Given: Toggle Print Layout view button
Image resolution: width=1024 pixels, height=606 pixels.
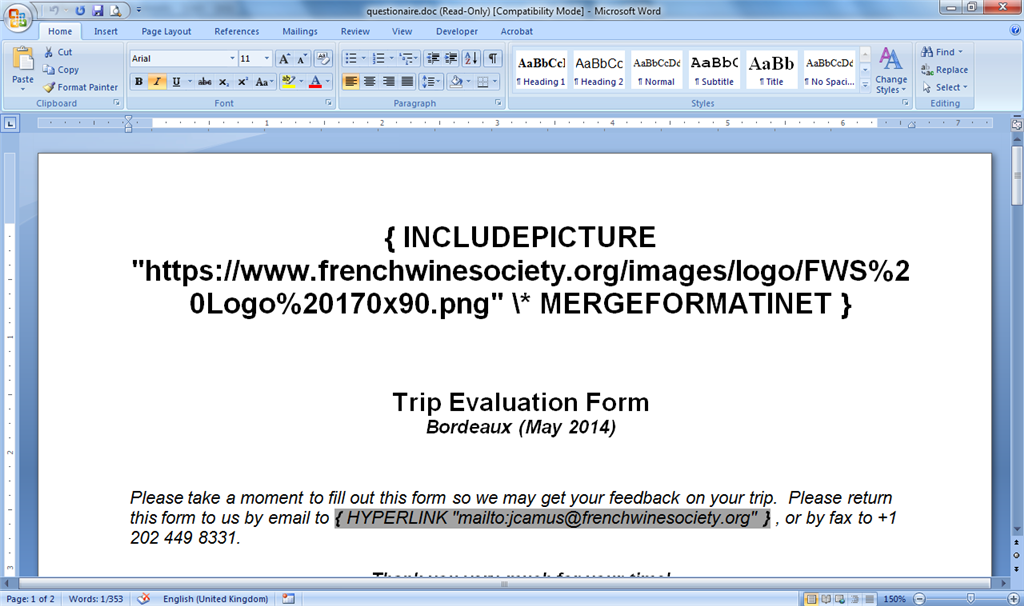Looking at the screenshot, I should 811,599.
